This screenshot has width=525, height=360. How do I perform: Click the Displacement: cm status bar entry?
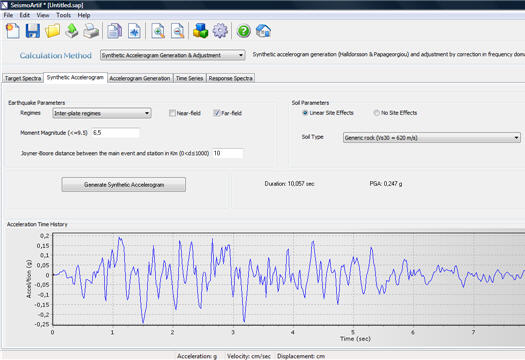(x=301, y=356)
